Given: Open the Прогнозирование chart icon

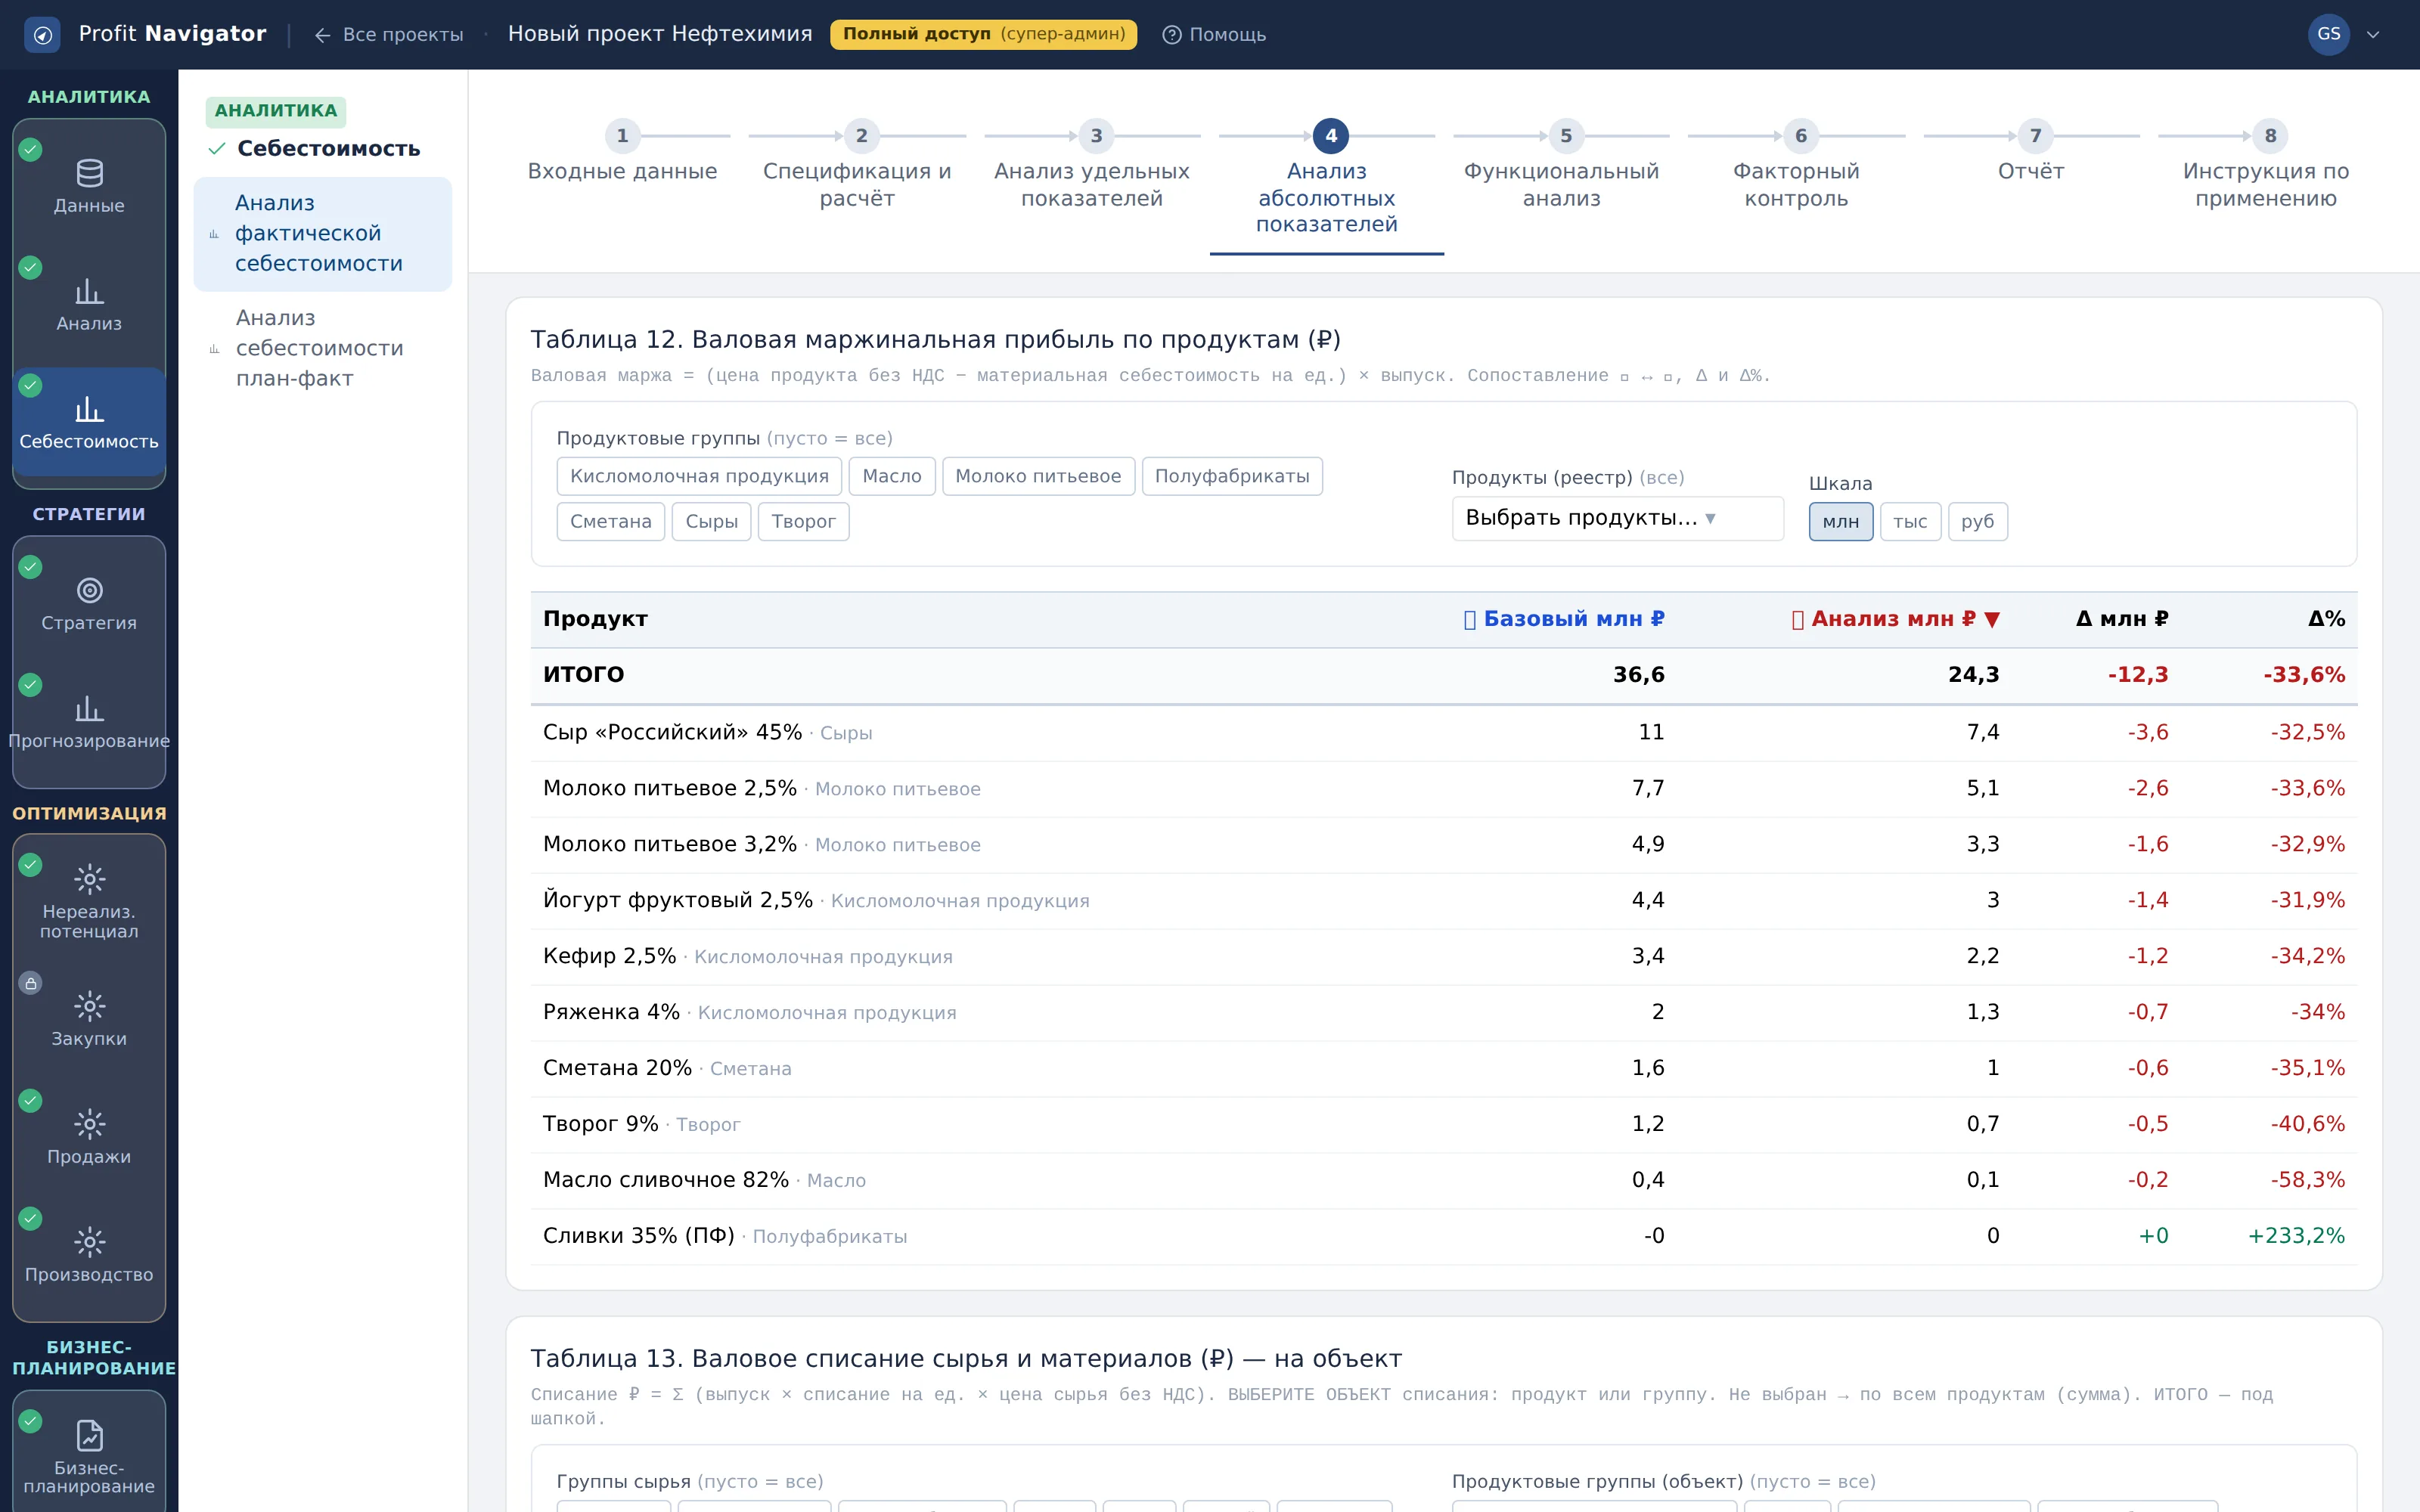Looking at the screenshot, I should tap(89, 709).
